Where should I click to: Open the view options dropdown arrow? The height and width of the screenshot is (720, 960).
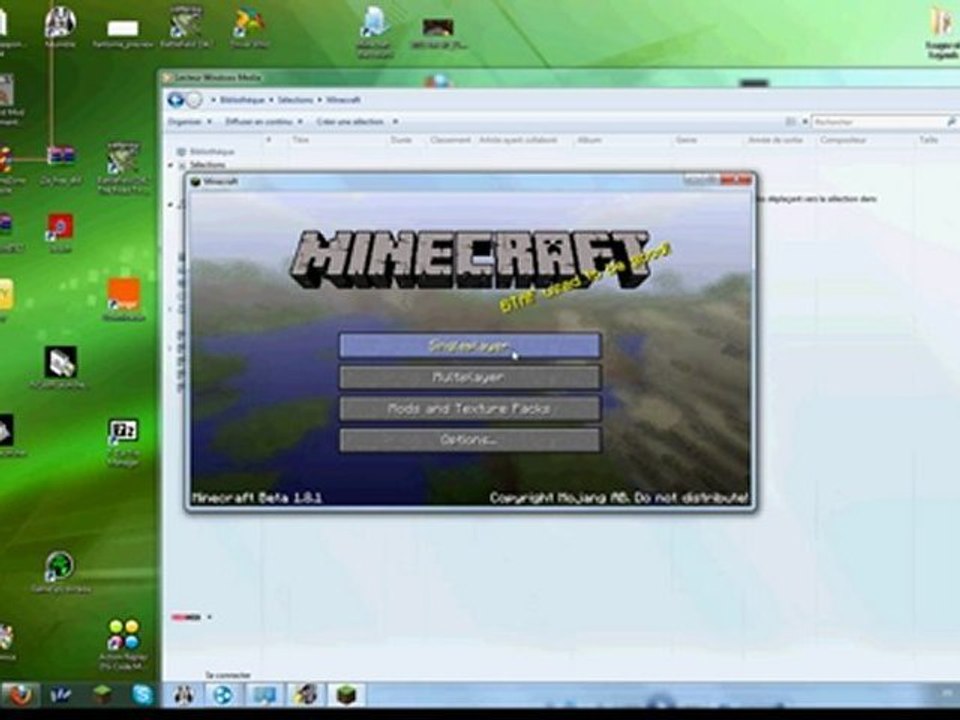804,122
